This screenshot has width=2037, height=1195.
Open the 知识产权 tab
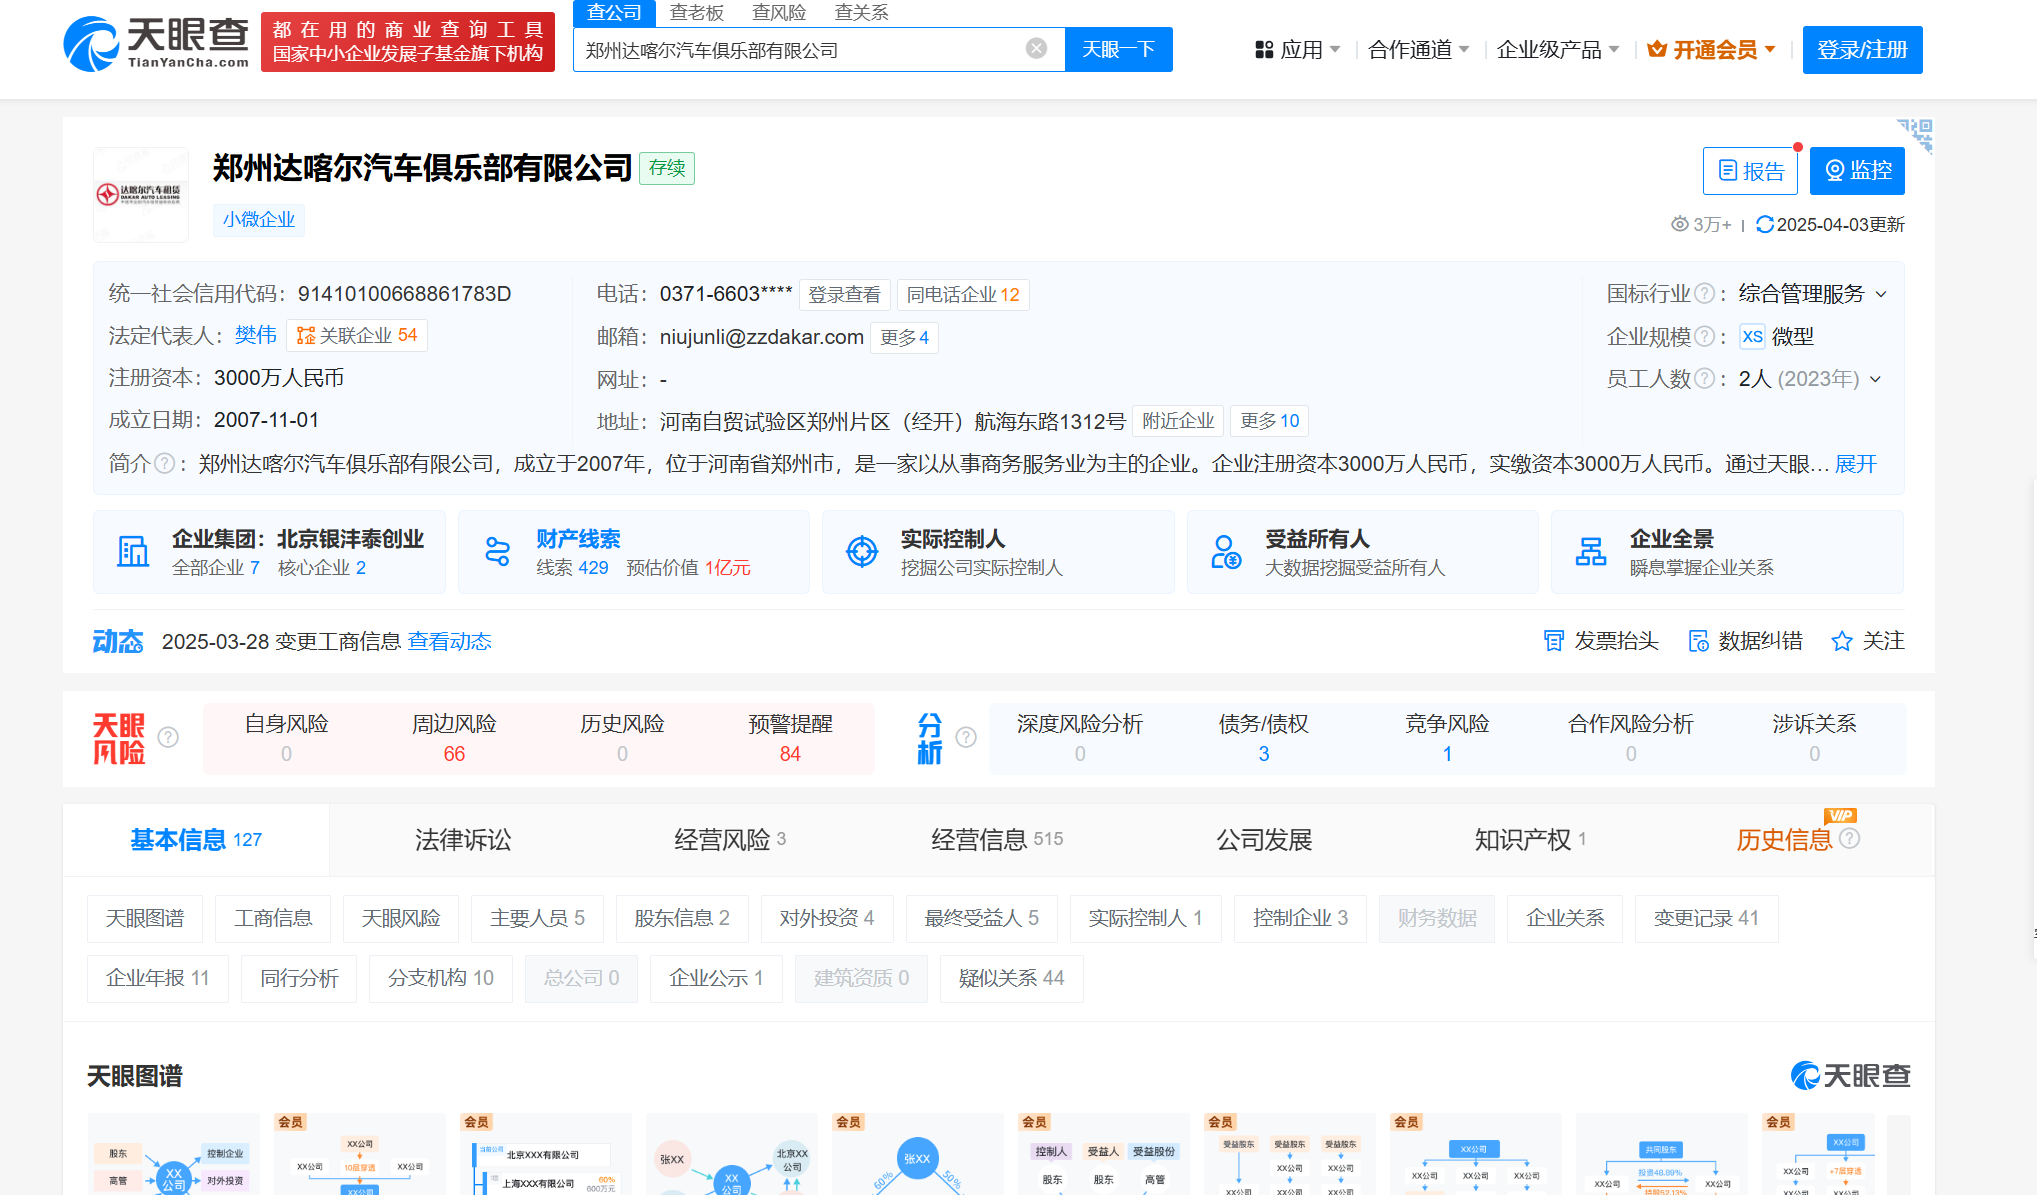pos(1529,840)
